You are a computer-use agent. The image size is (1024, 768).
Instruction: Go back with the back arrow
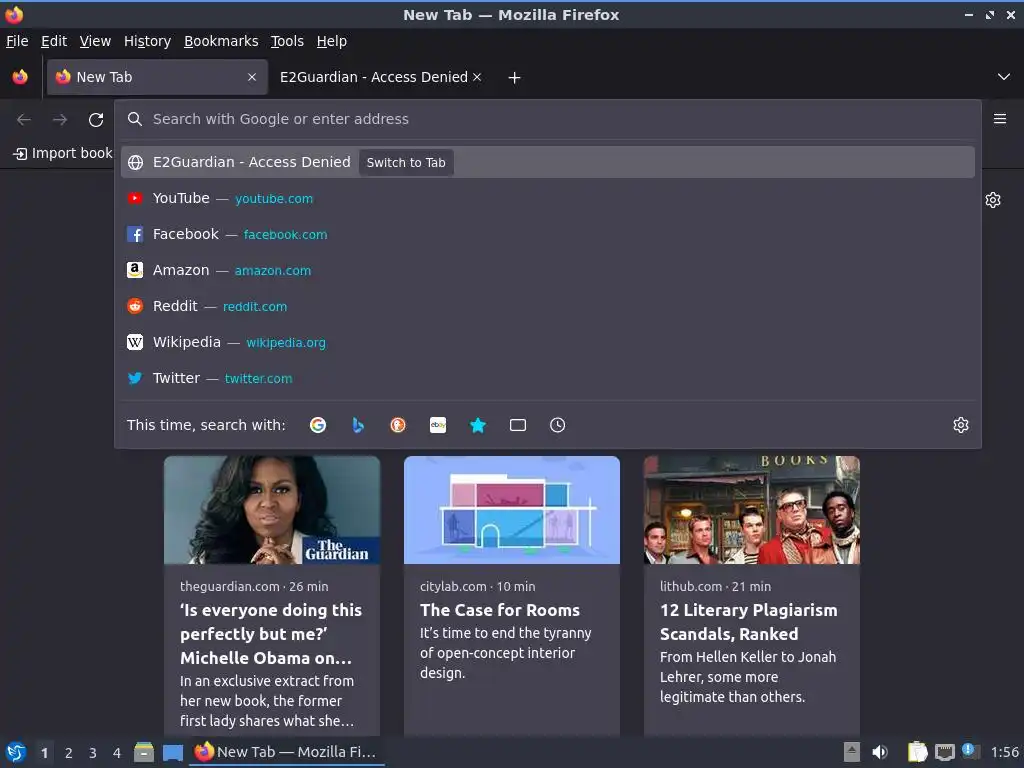24,120
